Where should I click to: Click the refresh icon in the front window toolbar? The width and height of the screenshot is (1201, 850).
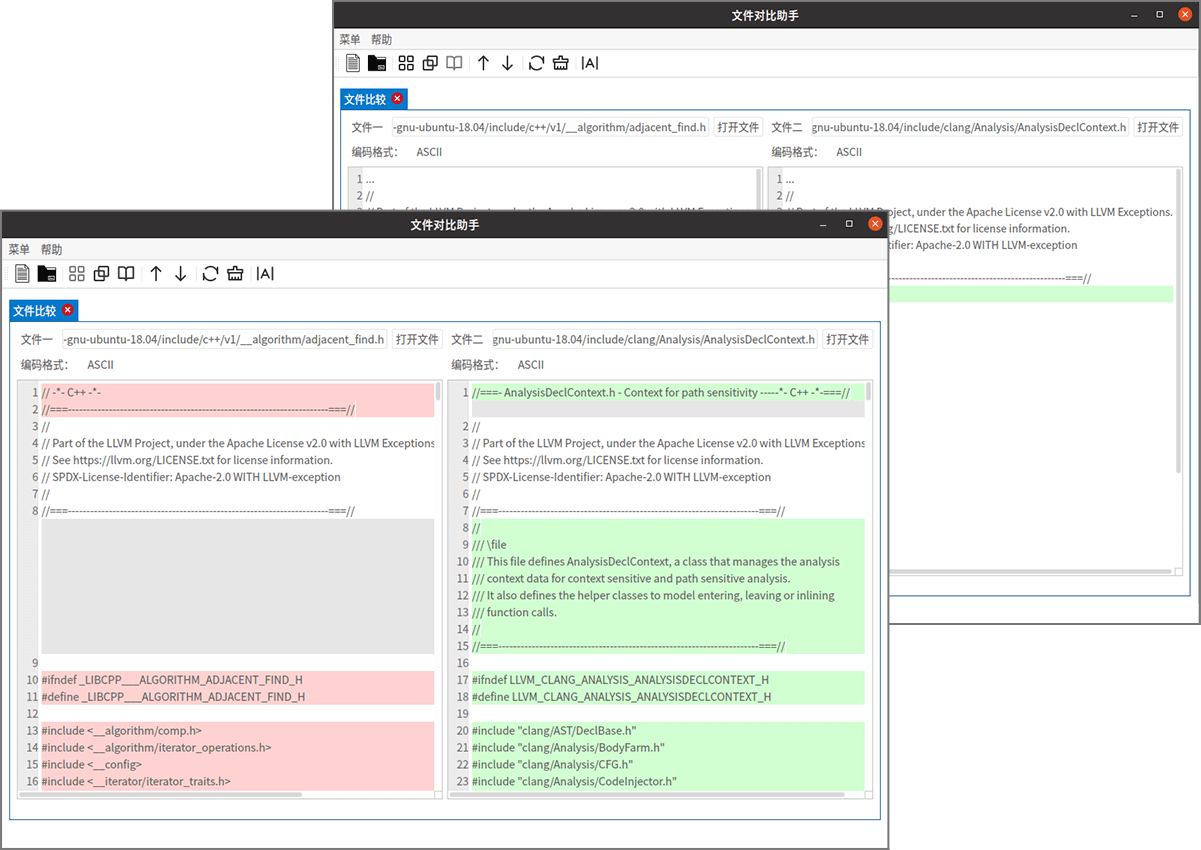coord(210,274)
